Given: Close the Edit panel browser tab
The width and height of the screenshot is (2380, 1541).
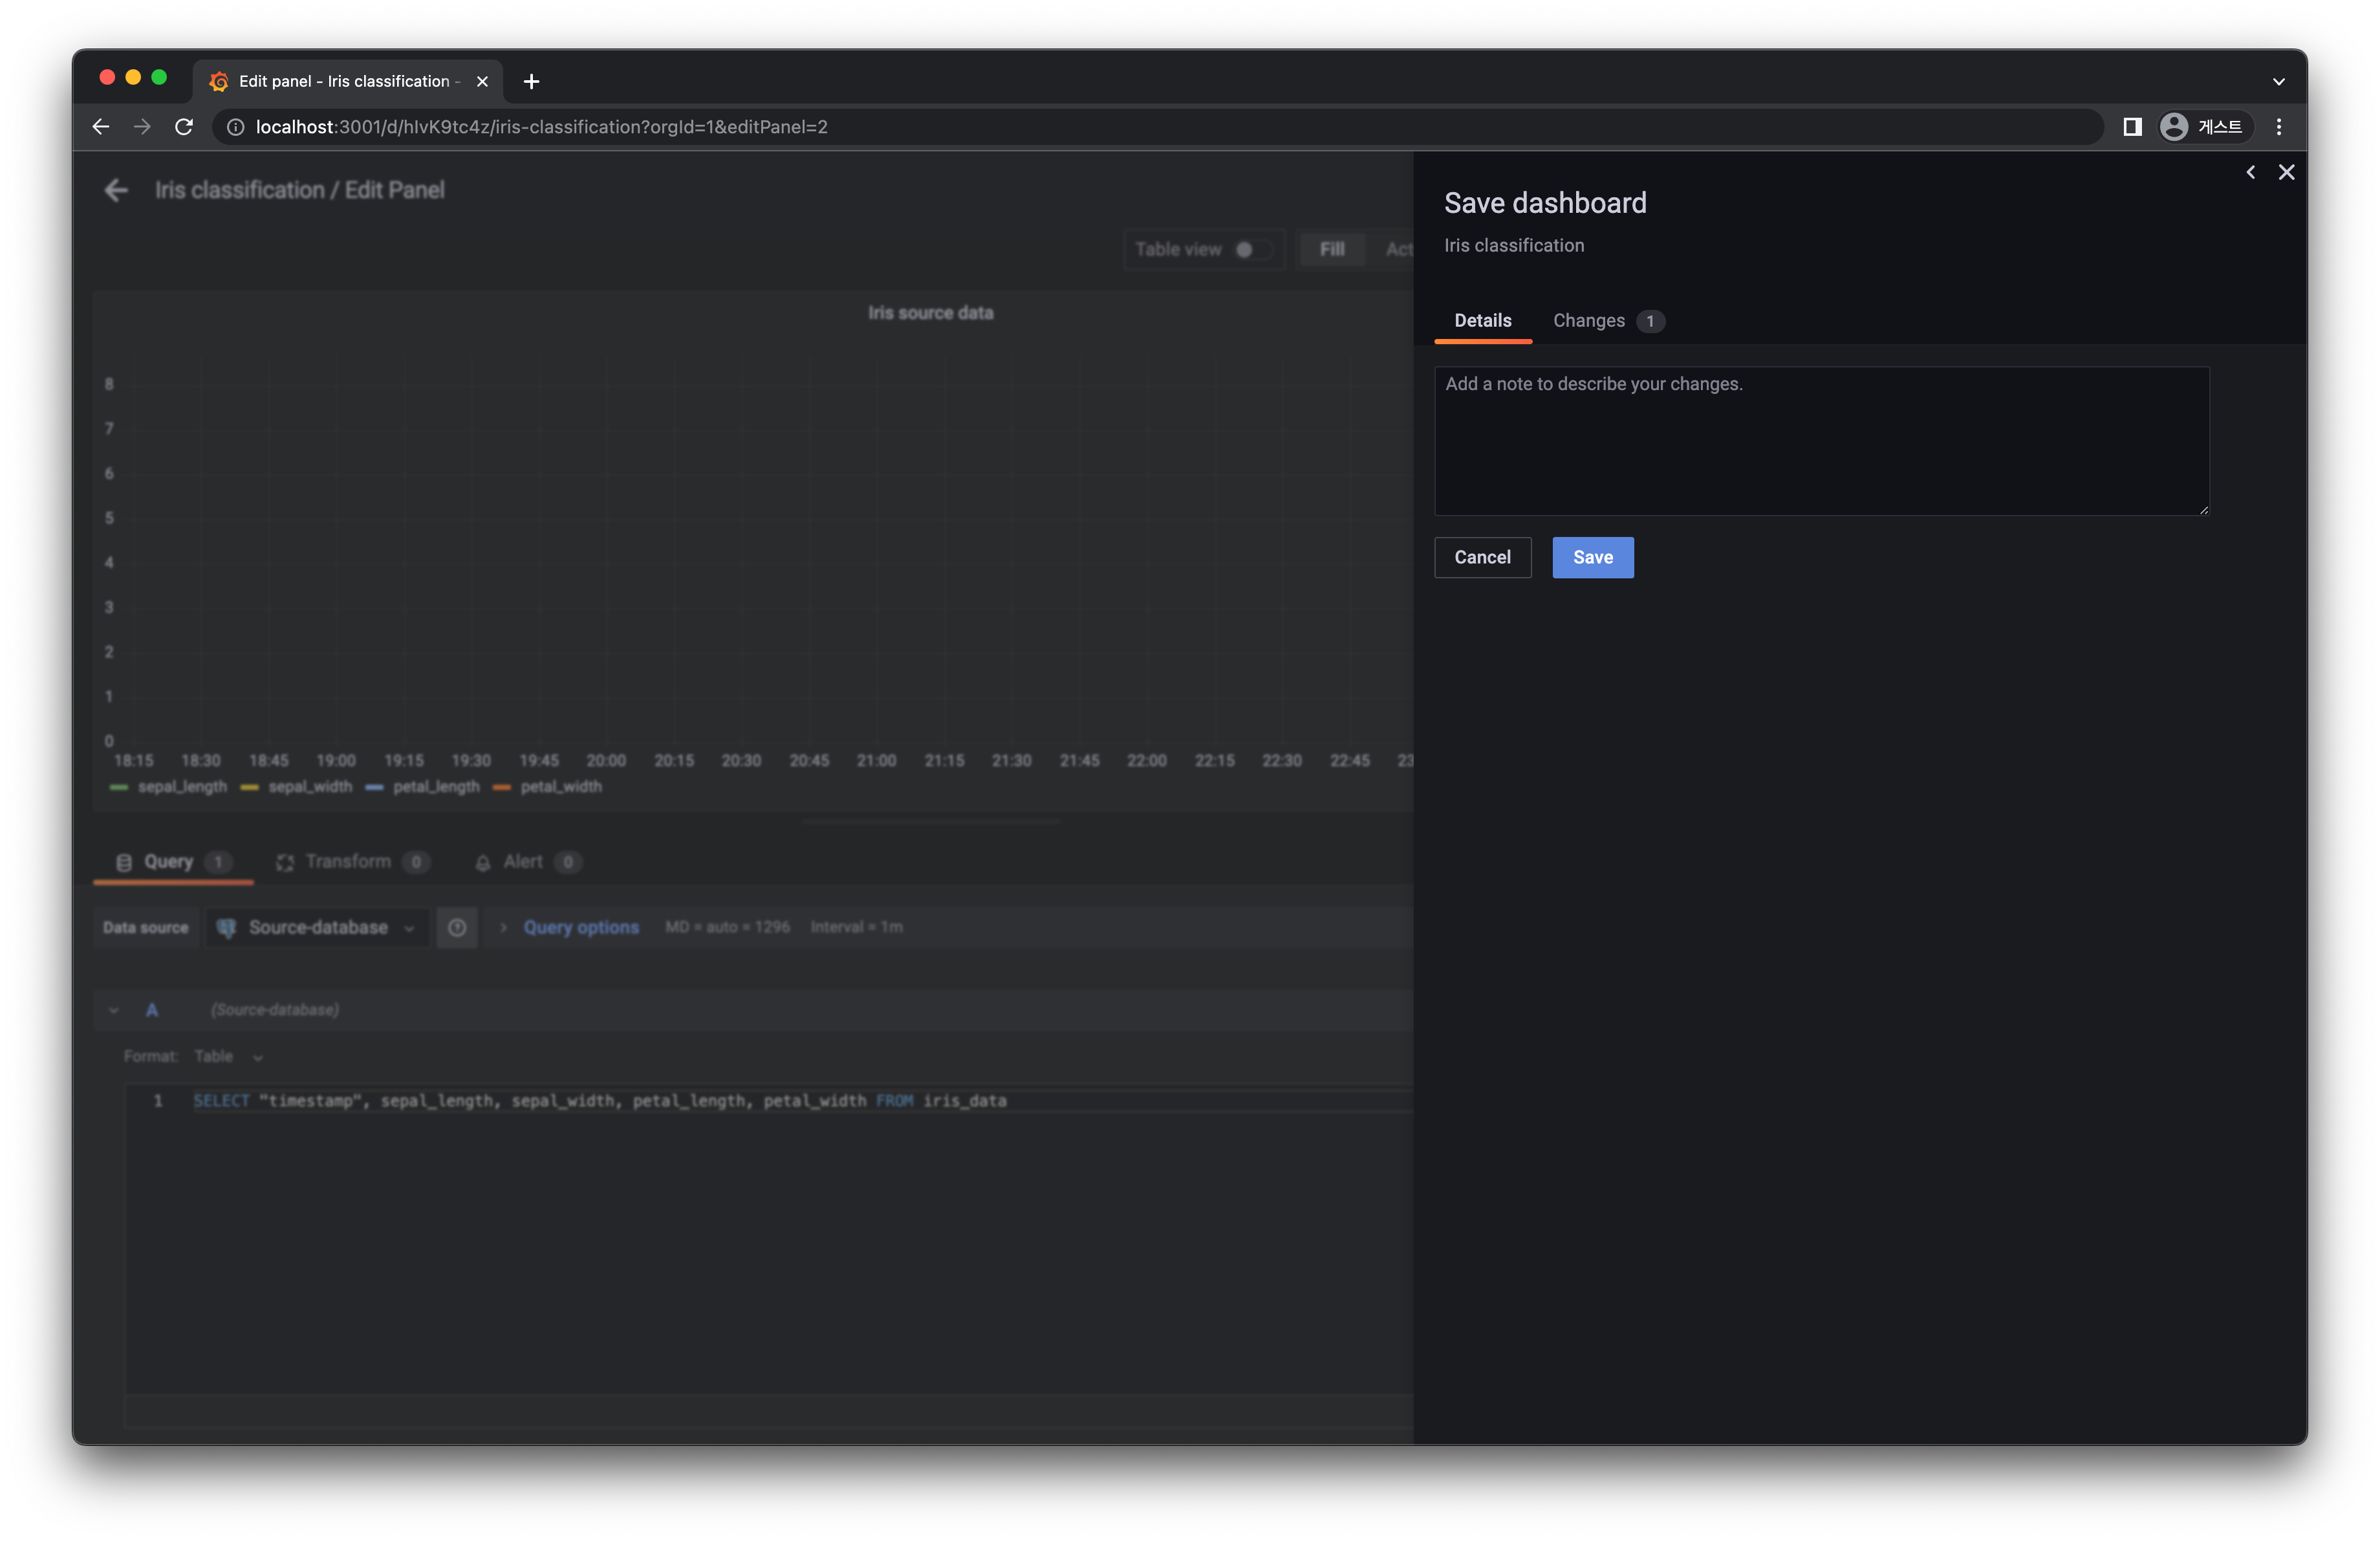Looking at the screenshot, I should (x=482, y=81).
